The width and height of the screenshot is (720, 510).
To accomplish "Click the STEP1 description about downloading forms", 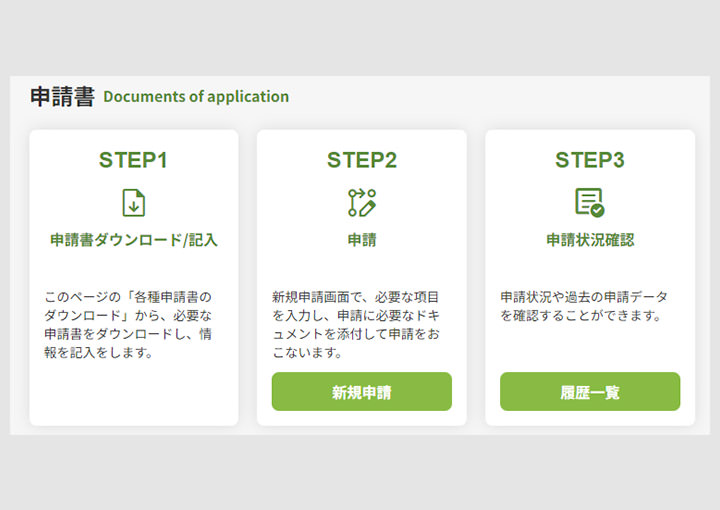I will (x=130, y=325).
